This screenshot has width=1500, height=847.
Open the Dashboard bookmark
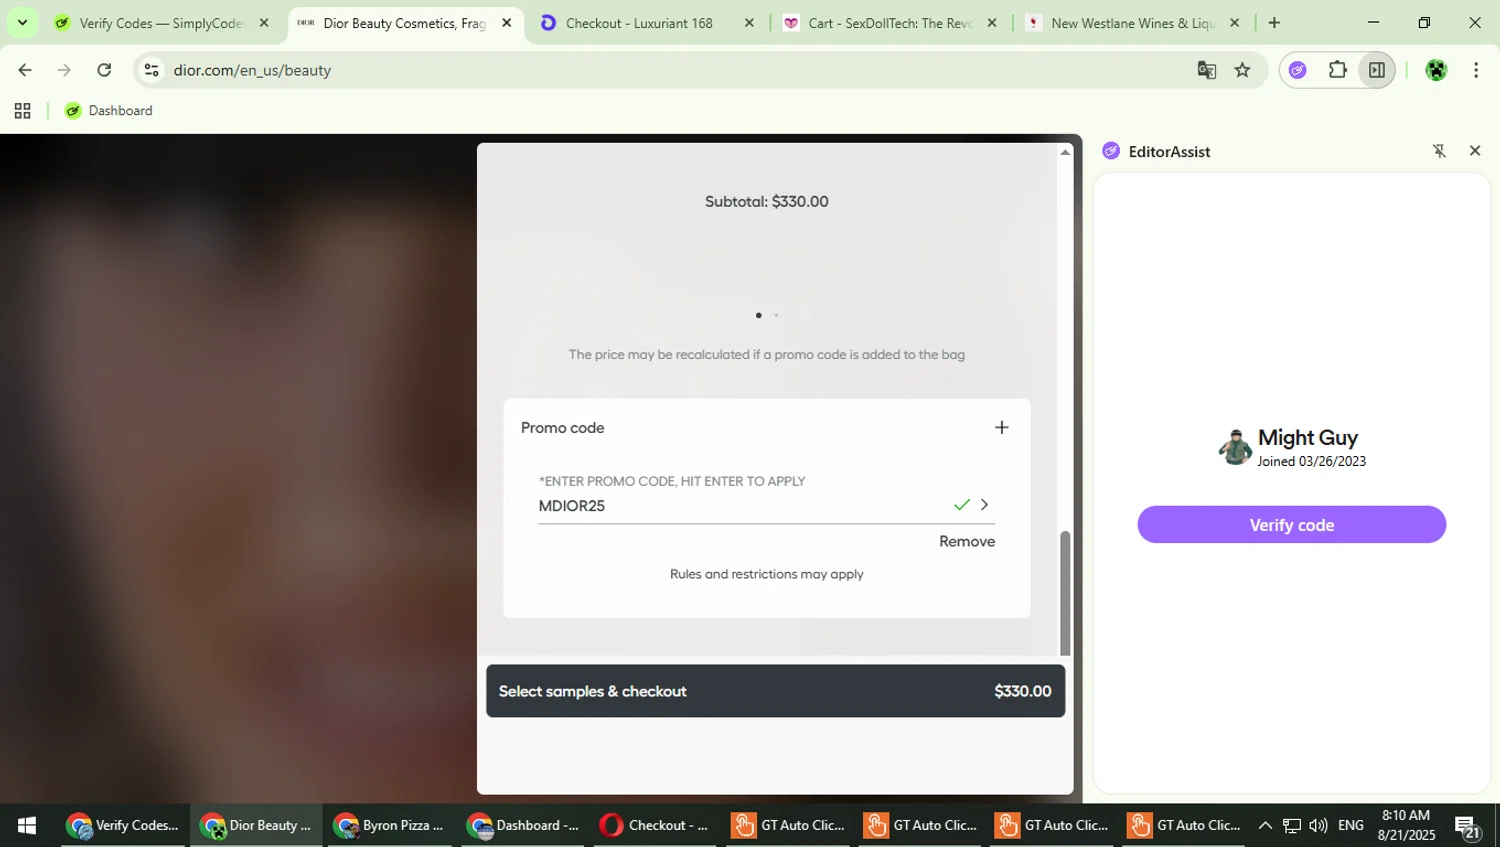[108, 111]
